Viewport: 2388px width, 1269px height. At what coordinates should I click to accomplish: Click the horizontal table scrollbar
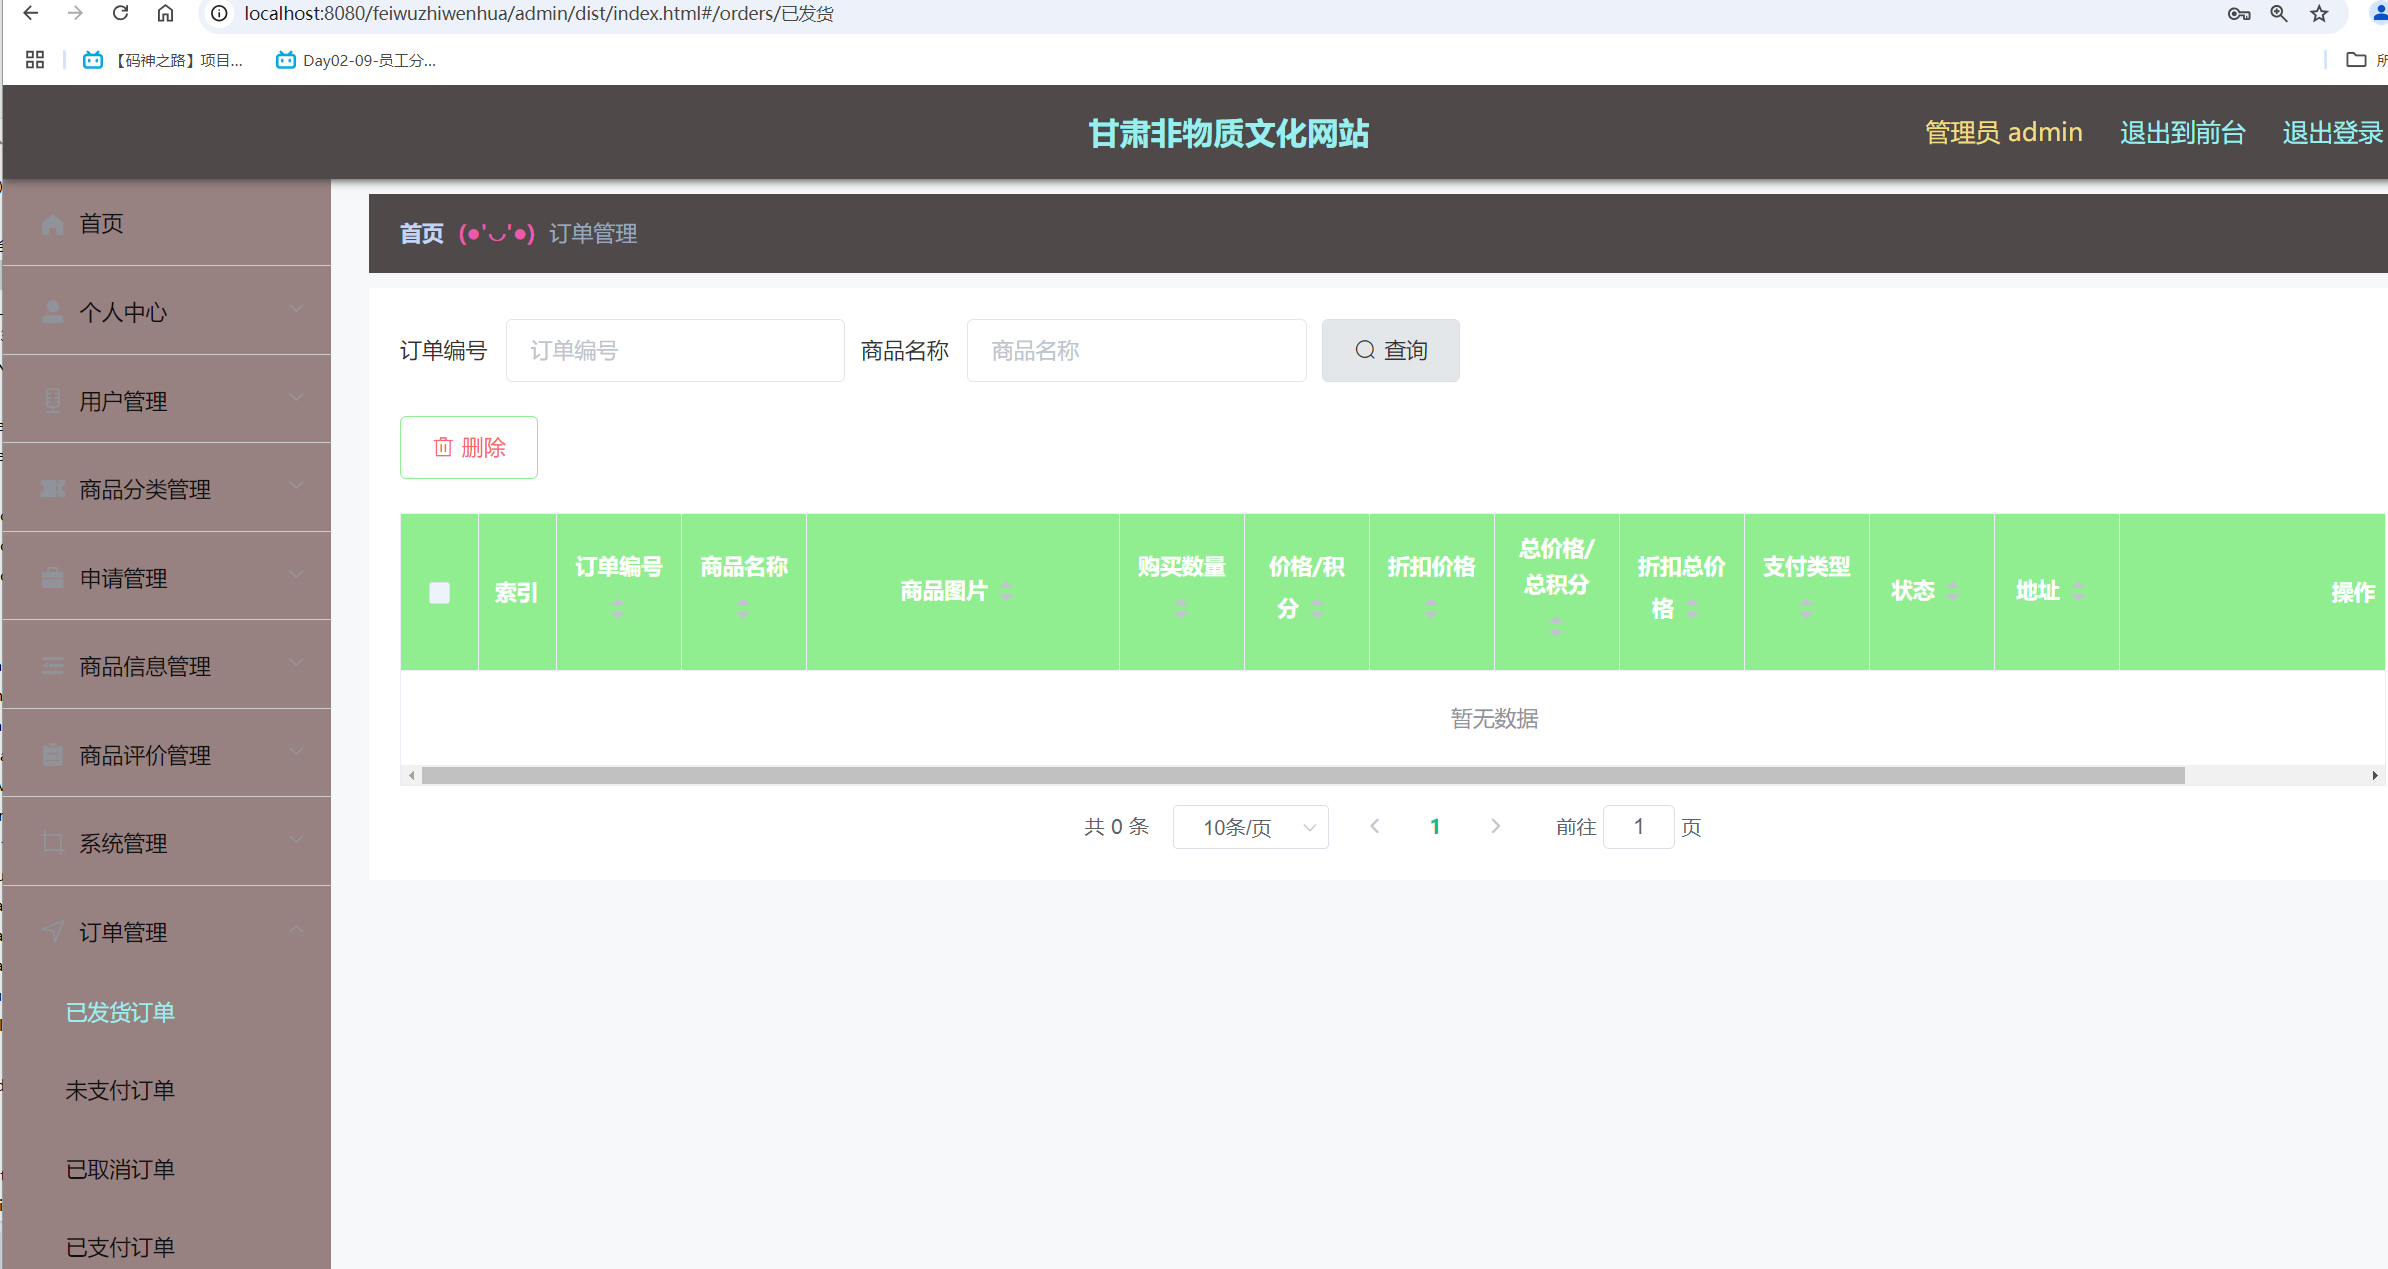coord(1302,775)
